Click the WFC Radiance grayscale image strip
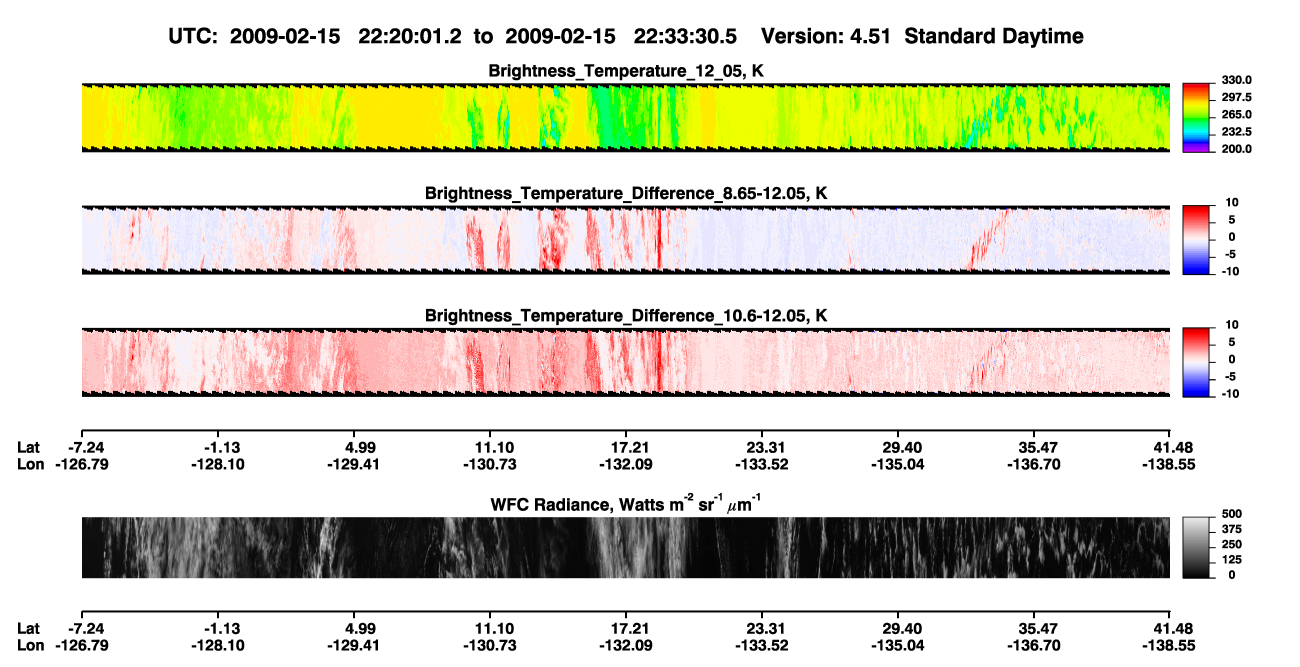 [625, 547]
